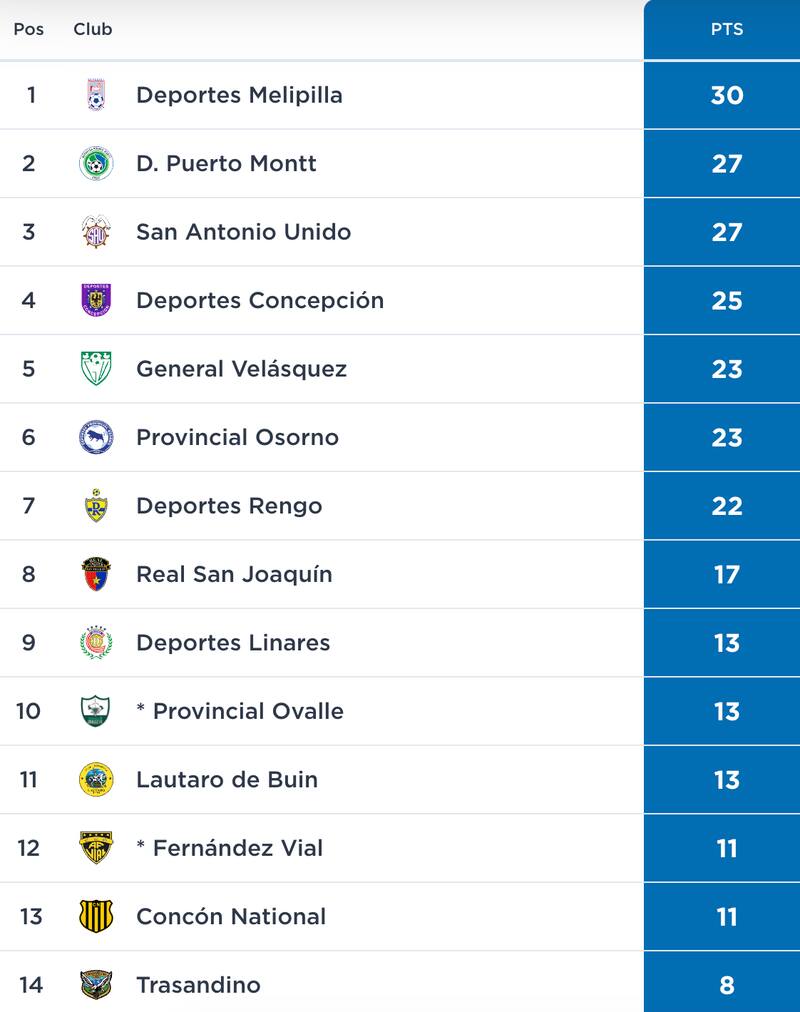Select the Deportes Linares crest
800x1012 pixels.
tap(97, 642)
